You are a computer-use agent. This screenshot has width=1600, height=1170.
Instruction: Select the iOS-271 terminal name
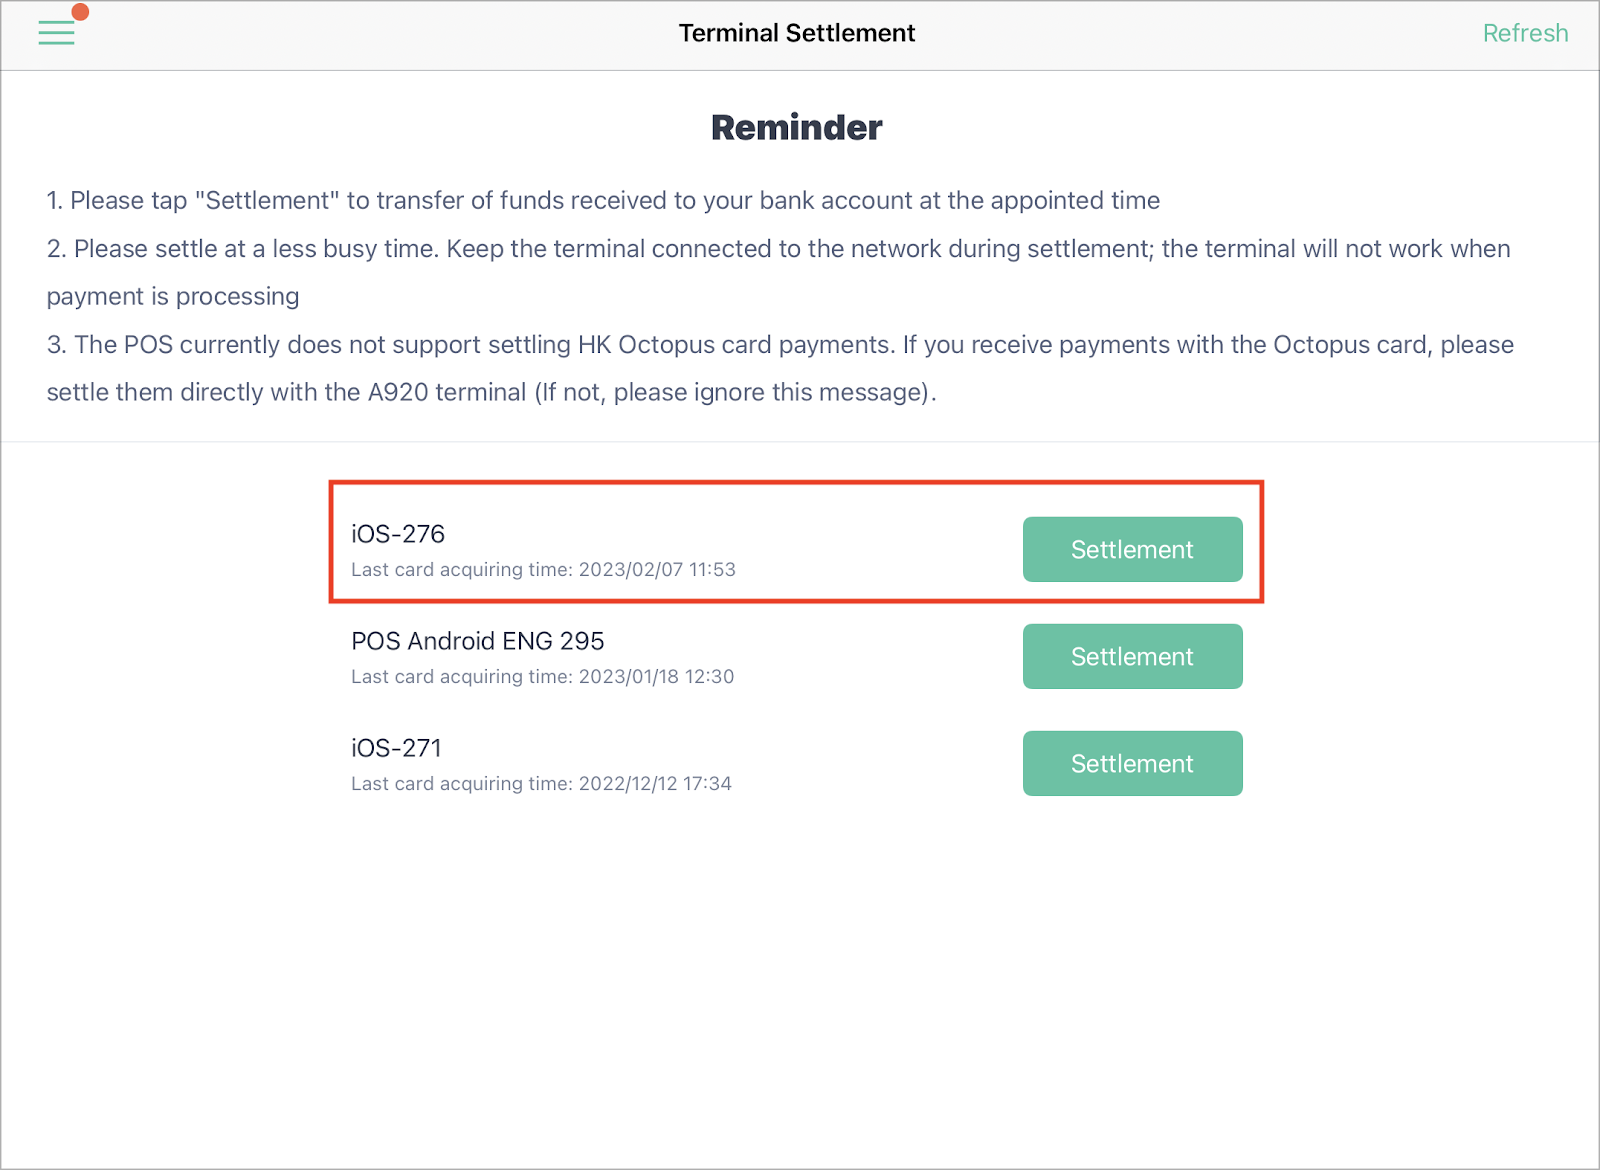396,748
